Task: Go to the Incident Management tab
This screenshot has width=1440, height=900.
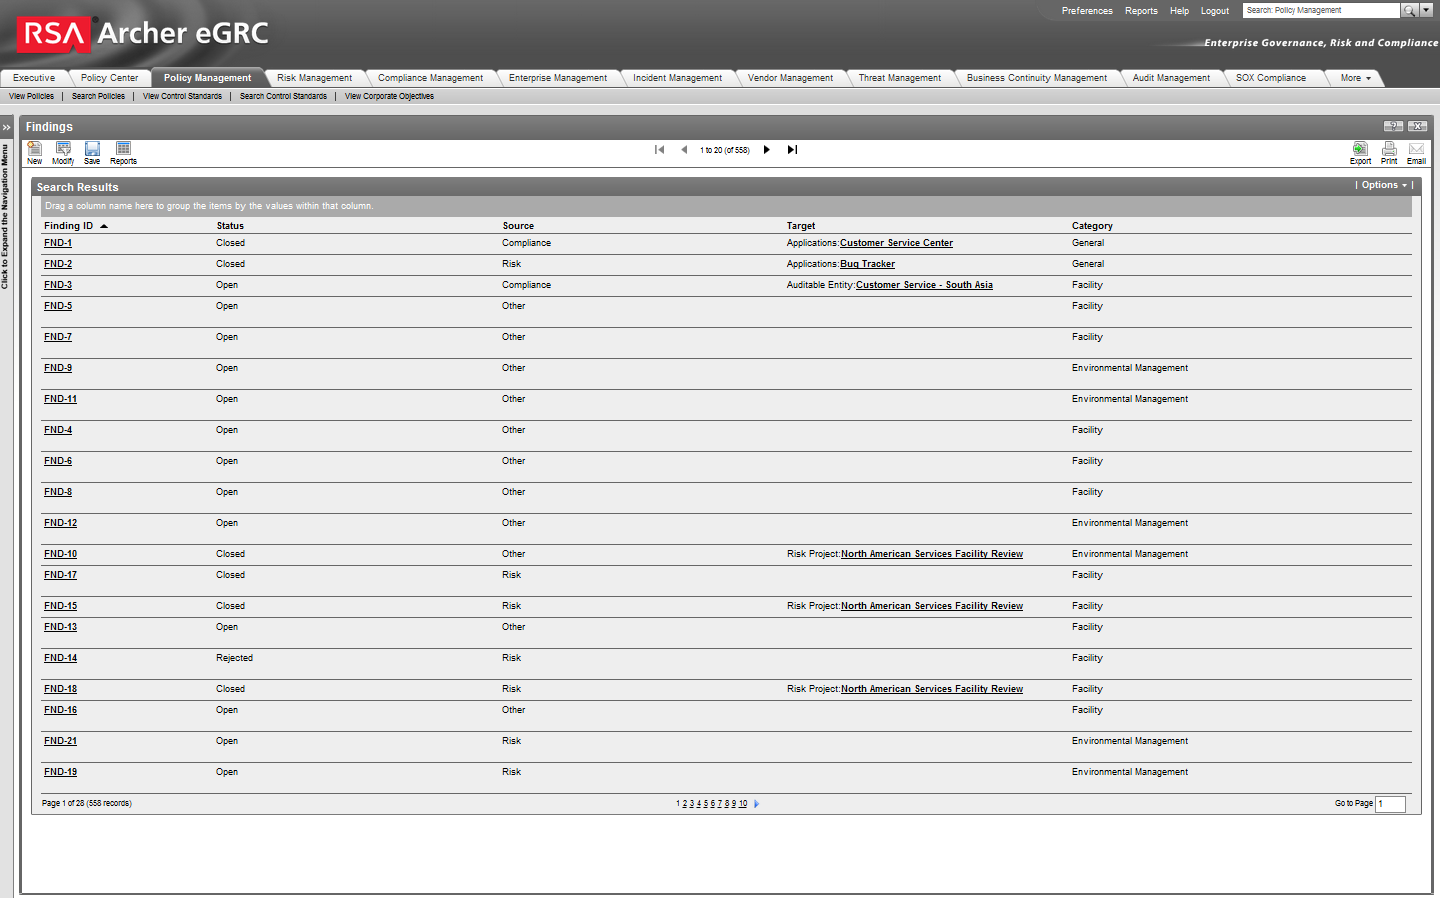Action: [677, 78]
